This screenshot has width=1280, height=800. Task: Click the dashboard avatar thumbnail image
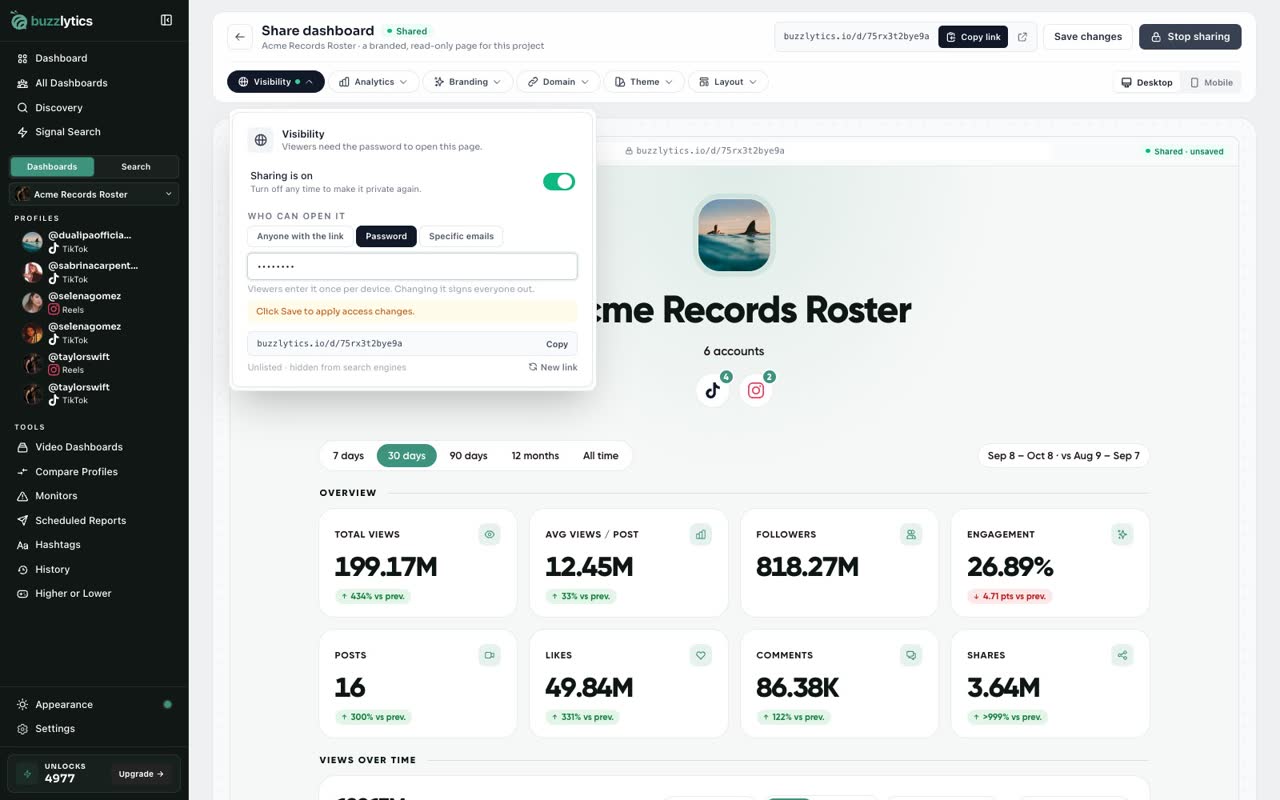click(734, 236)
